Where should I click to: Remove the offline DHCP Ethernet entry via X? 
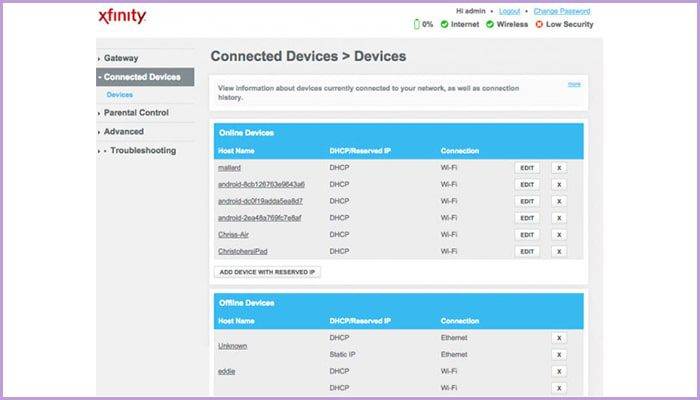click(559, 338)
